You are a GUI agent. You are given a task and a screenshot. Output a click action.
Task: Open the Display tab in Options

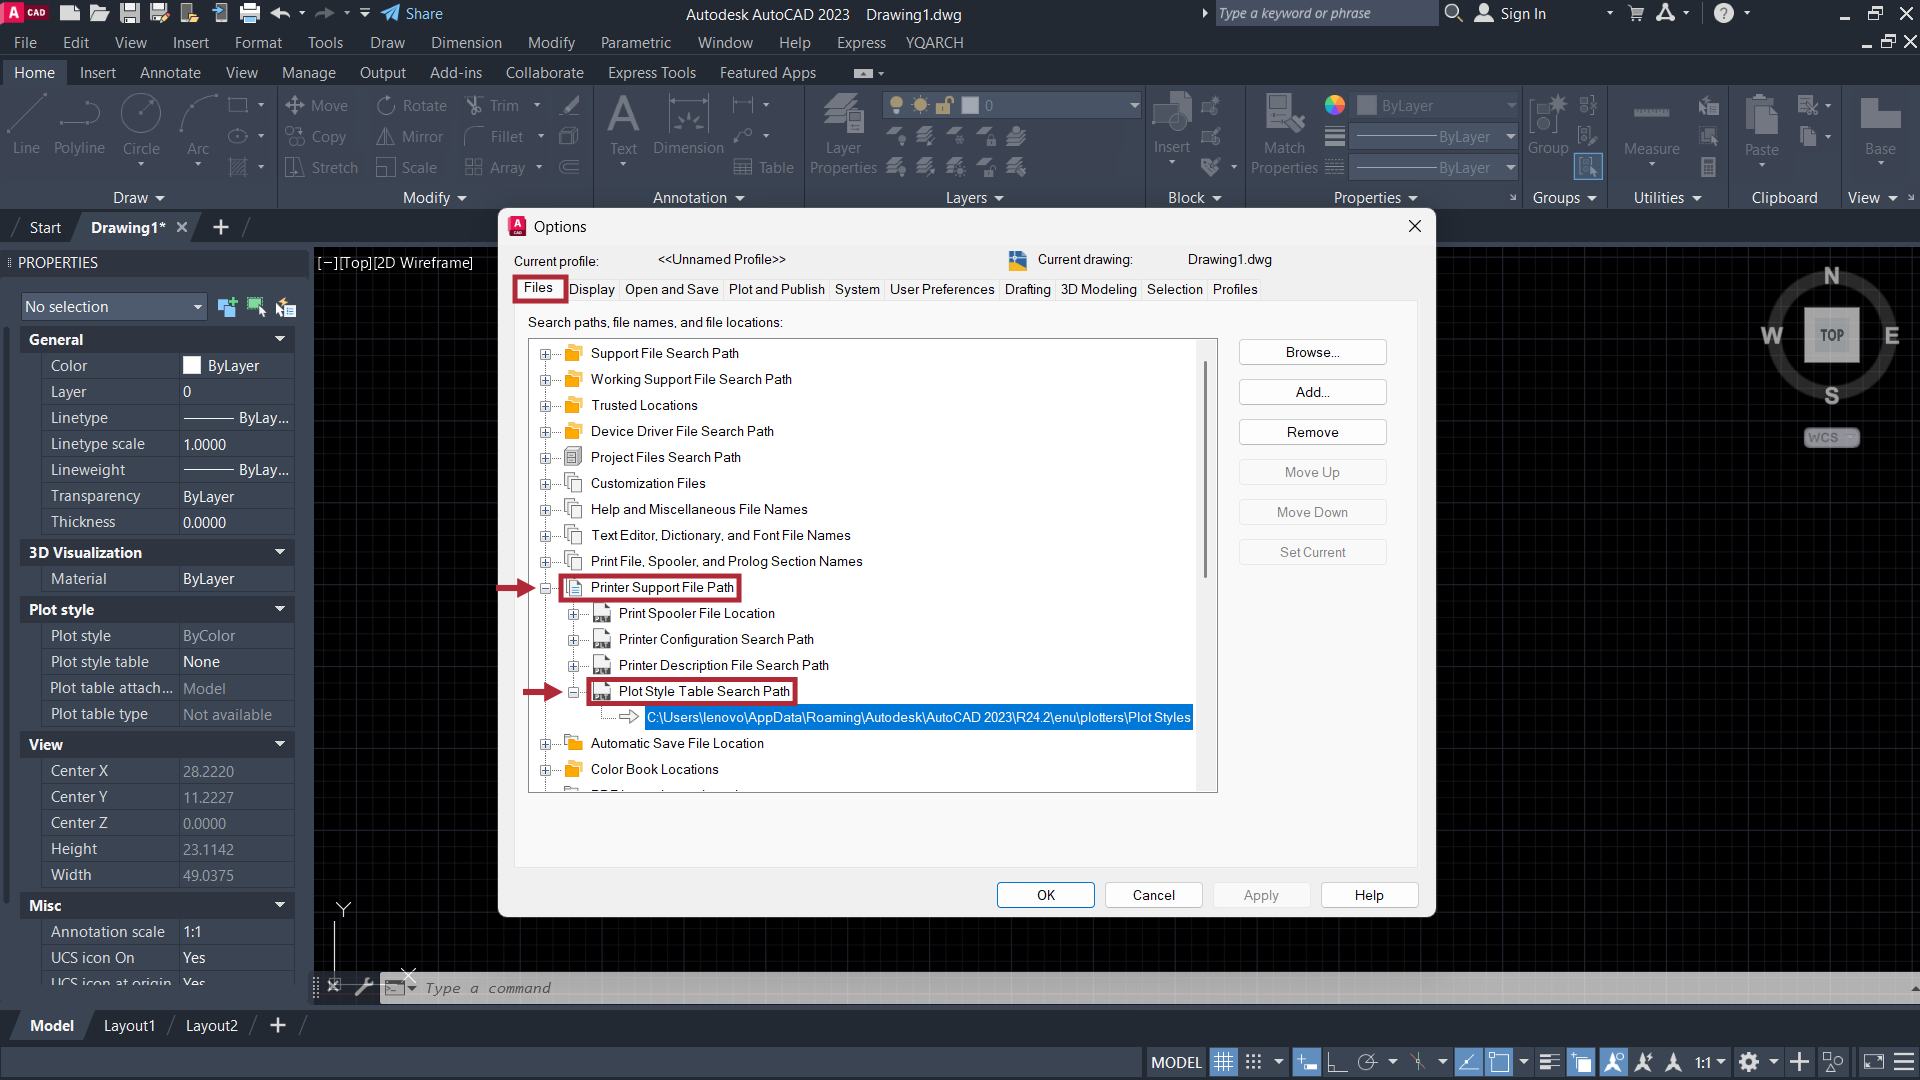click(592, 289)
